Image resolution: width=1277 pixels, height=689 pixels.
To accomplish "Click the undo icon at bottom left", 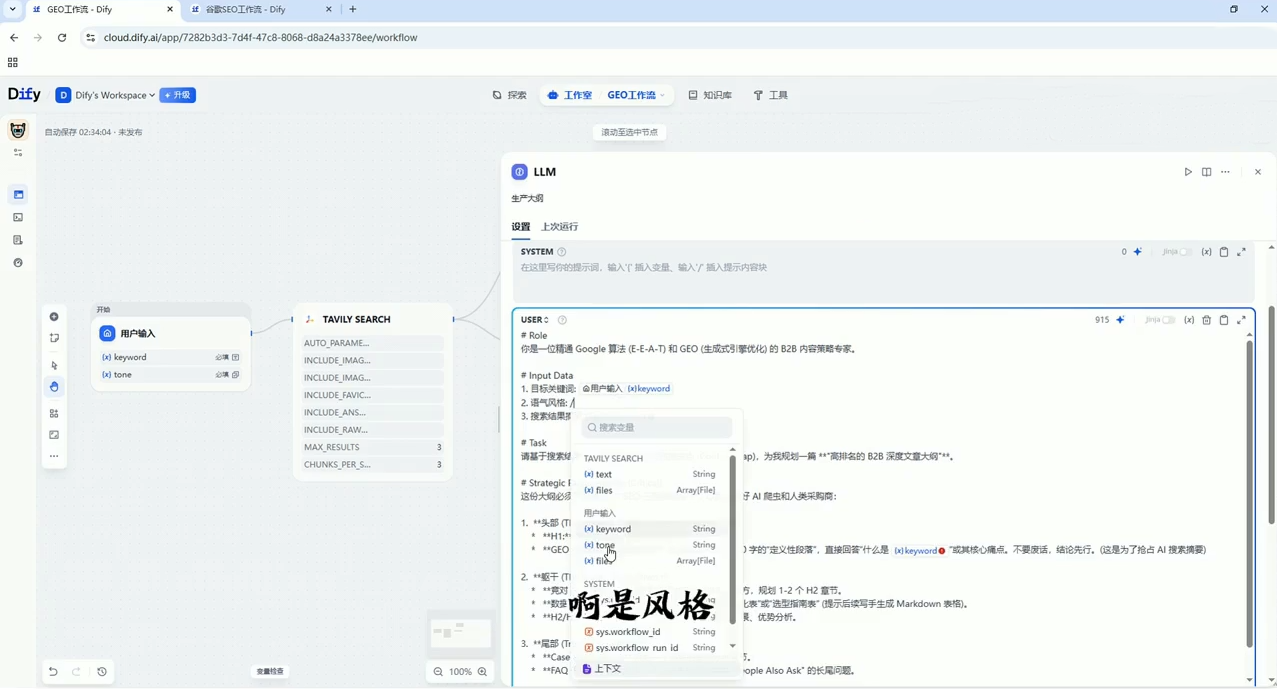I will point(53,671).
